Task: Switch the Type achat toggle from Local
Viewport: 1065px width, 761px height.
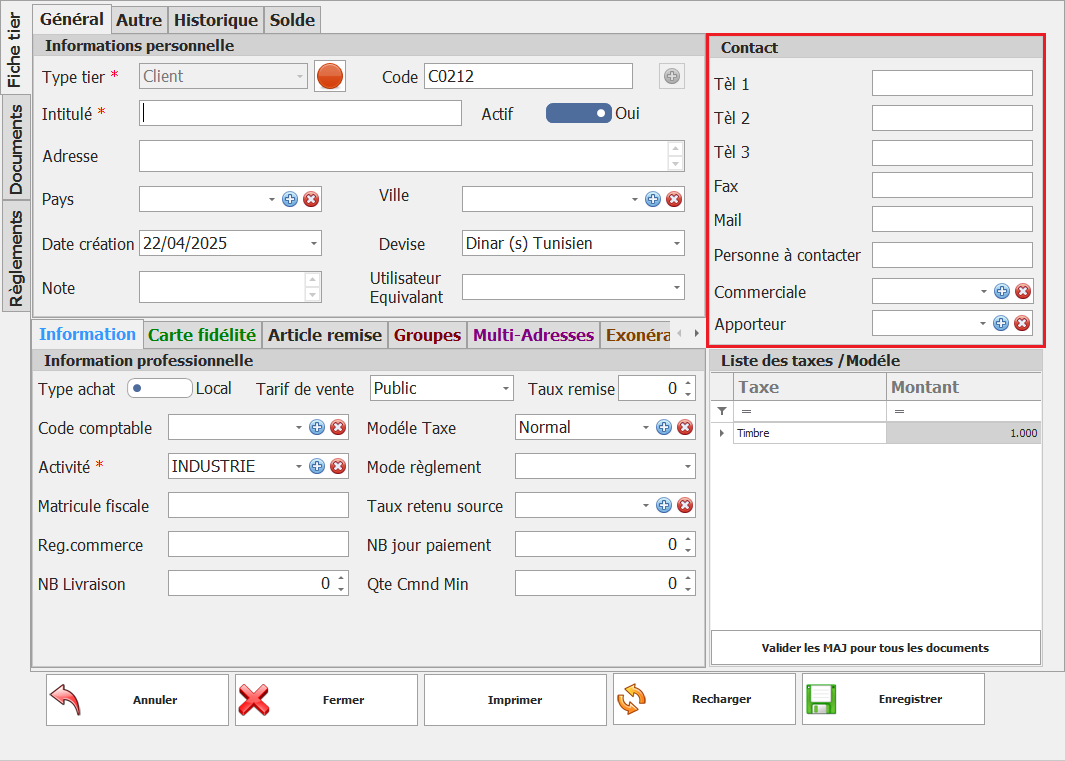Action: pyautogui.click(x=159, y=389)
